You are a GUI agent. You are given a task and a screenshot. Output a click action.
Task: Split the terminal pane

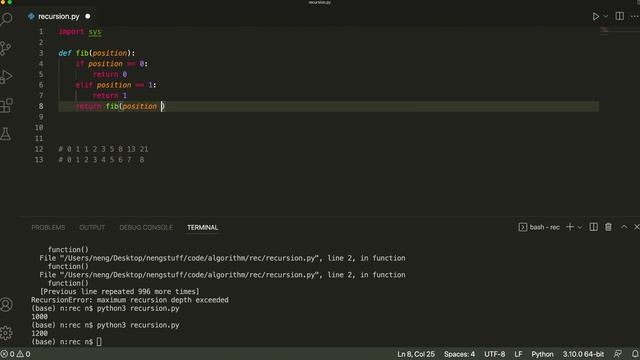click(593, 227)
